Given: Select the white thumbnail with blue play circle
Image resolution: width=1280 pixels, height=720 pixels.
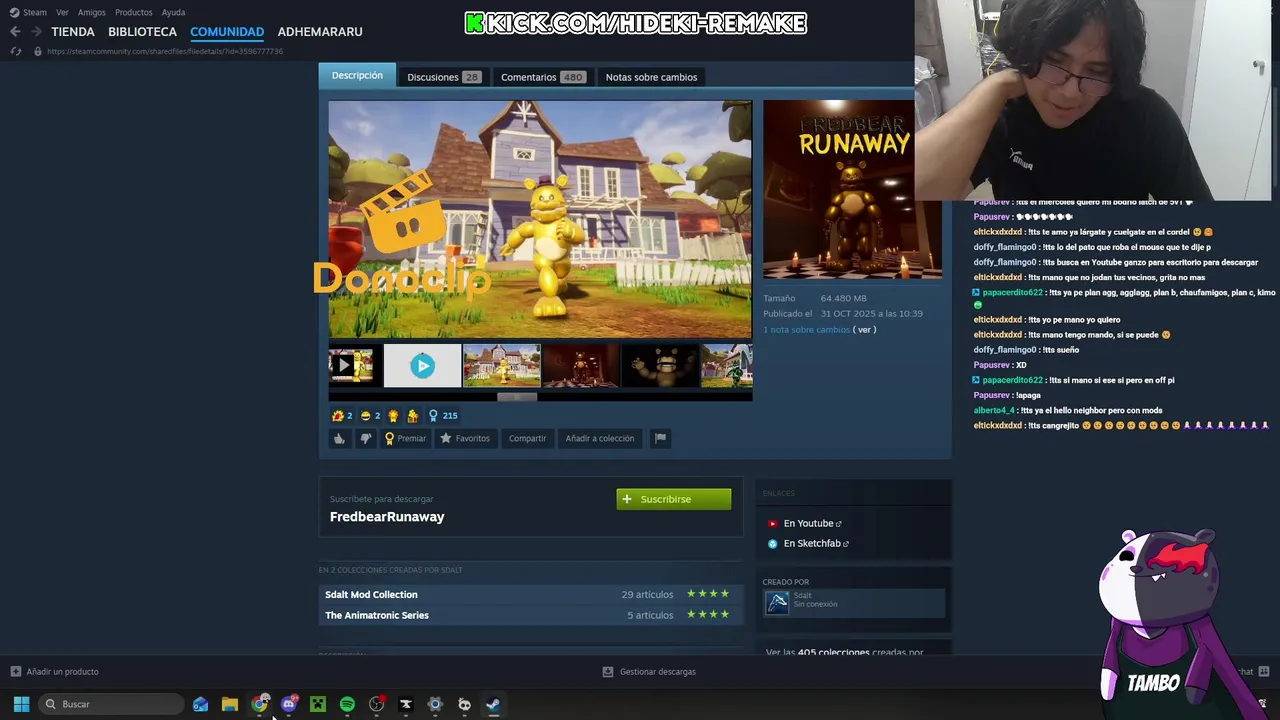Looking at the screenshot, I should point(422,366).
